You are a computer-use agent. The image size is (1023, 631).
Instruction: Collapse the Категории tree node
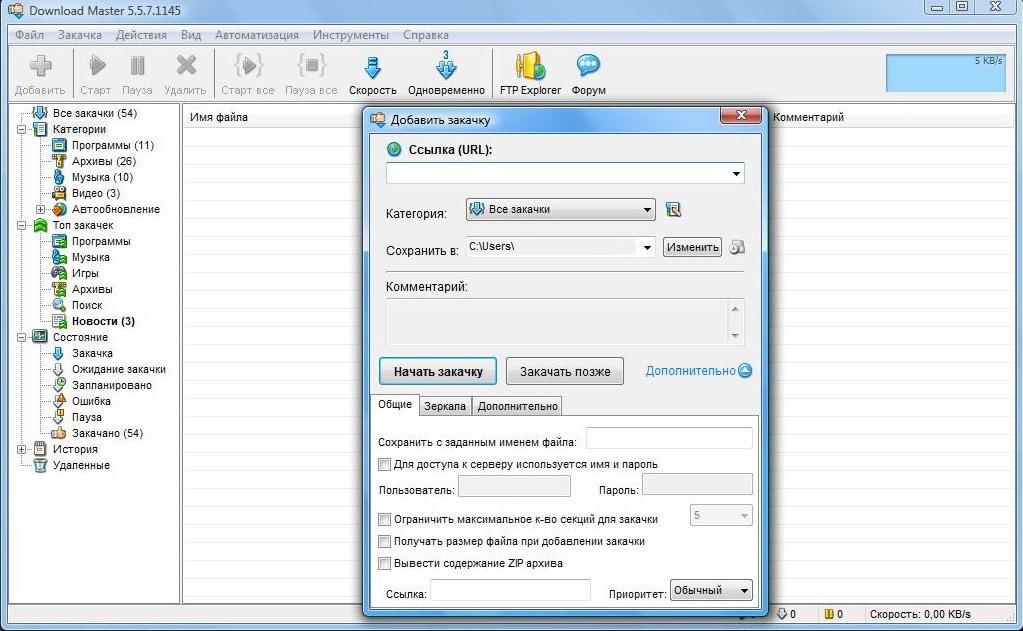(x=22, y=129)
